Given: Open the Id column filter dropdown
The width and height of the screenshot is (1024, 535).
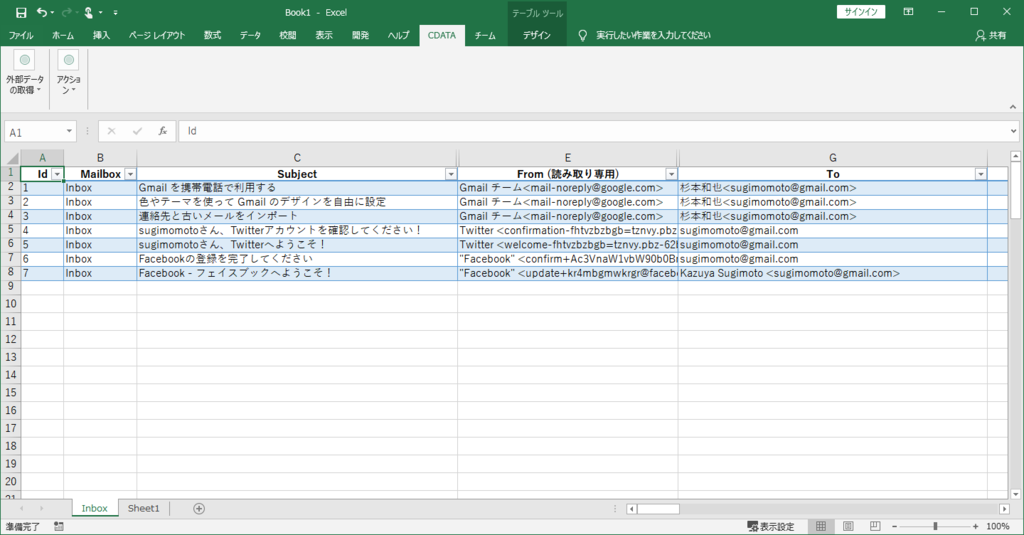Looking at the screenshot, I should click(57, 174).
